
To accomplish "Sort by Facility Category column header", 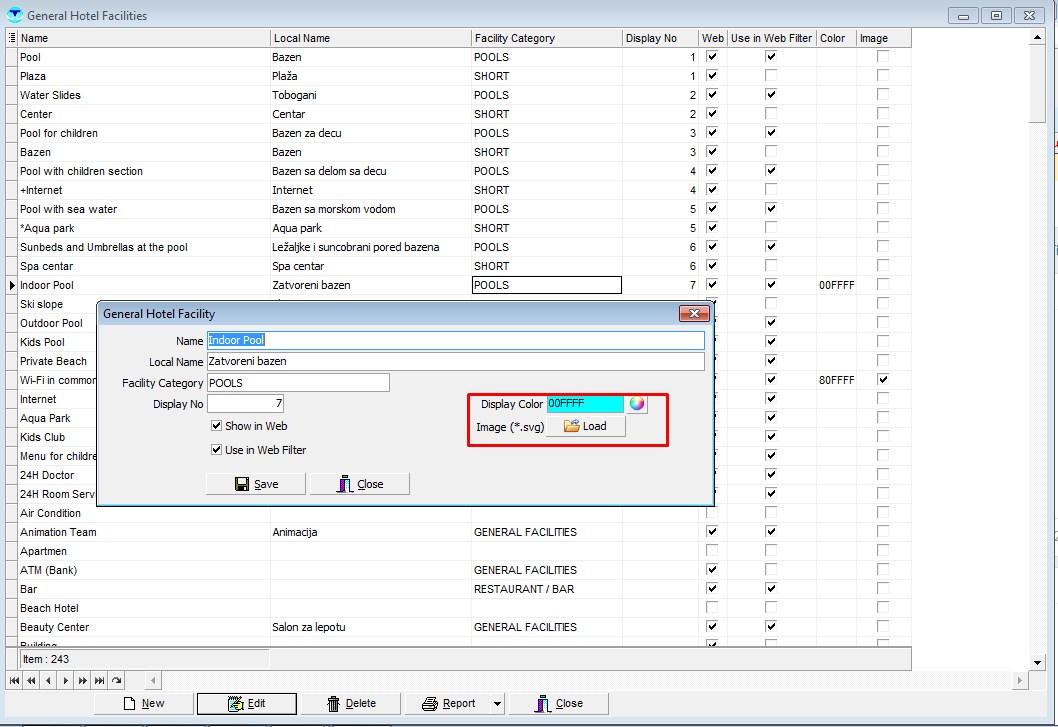I will pos(546,38).
